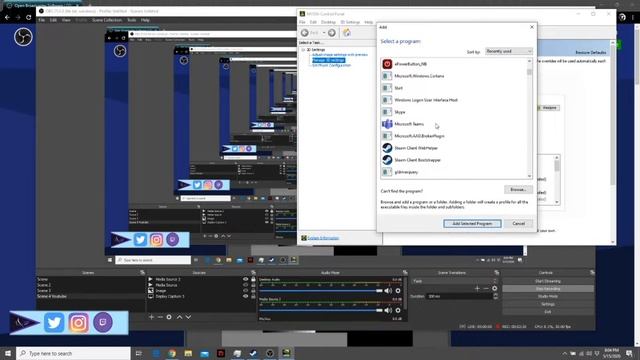Toggle visibility of the Media Source row
640x360 pixels.
(245, 285)
